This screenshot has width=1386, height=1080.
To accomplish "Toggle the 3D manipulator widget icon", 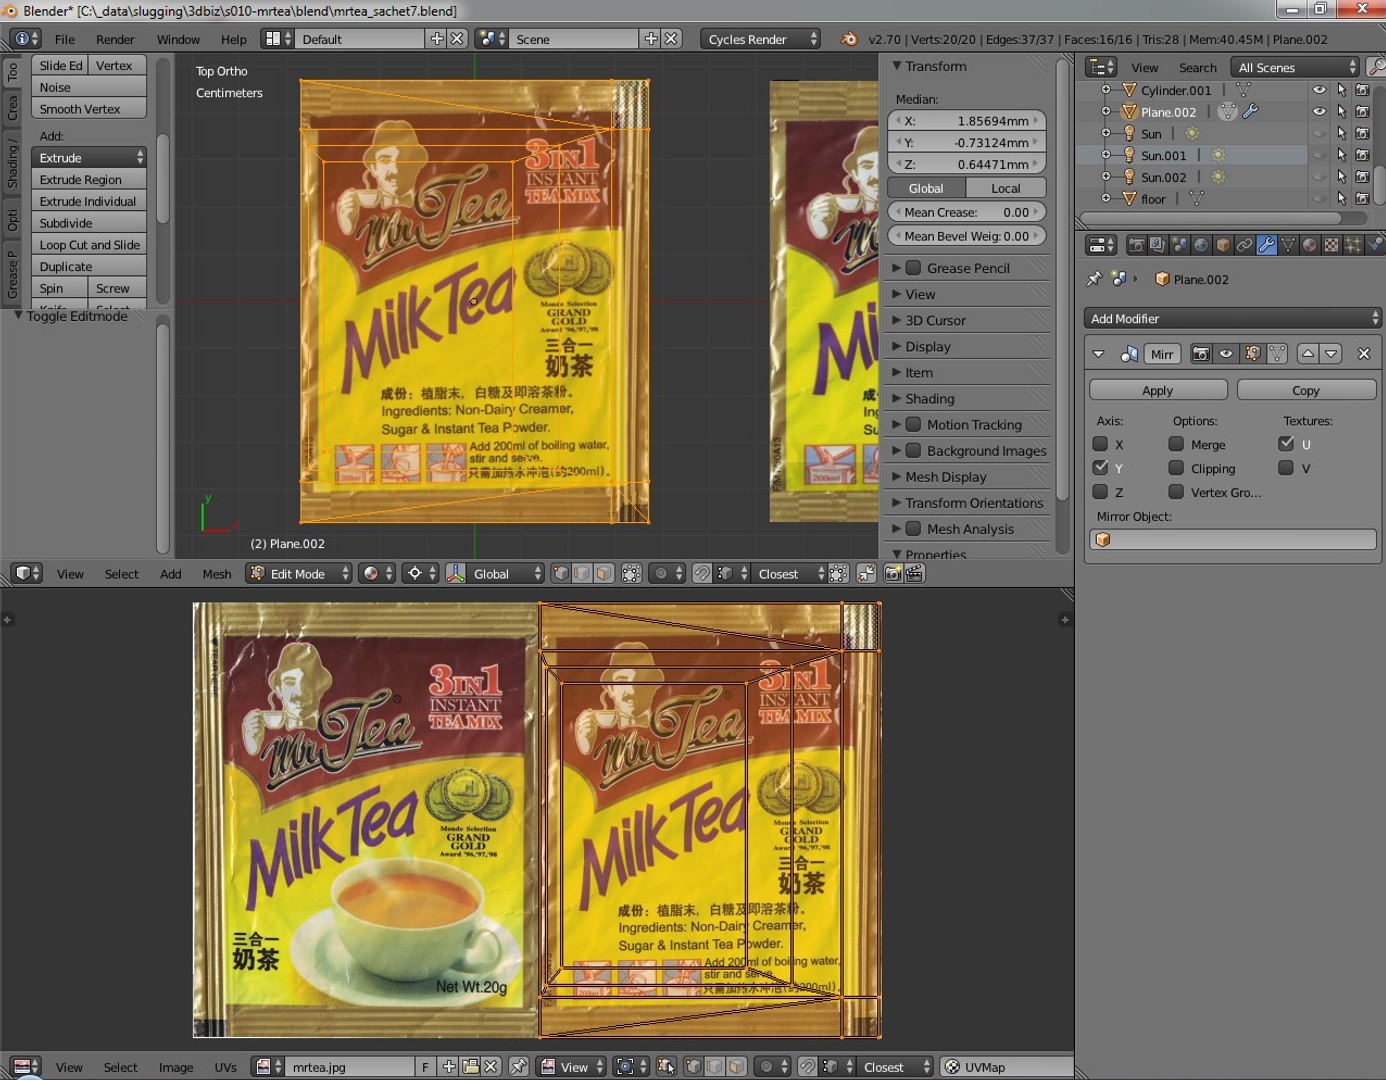I will point(456,573).
